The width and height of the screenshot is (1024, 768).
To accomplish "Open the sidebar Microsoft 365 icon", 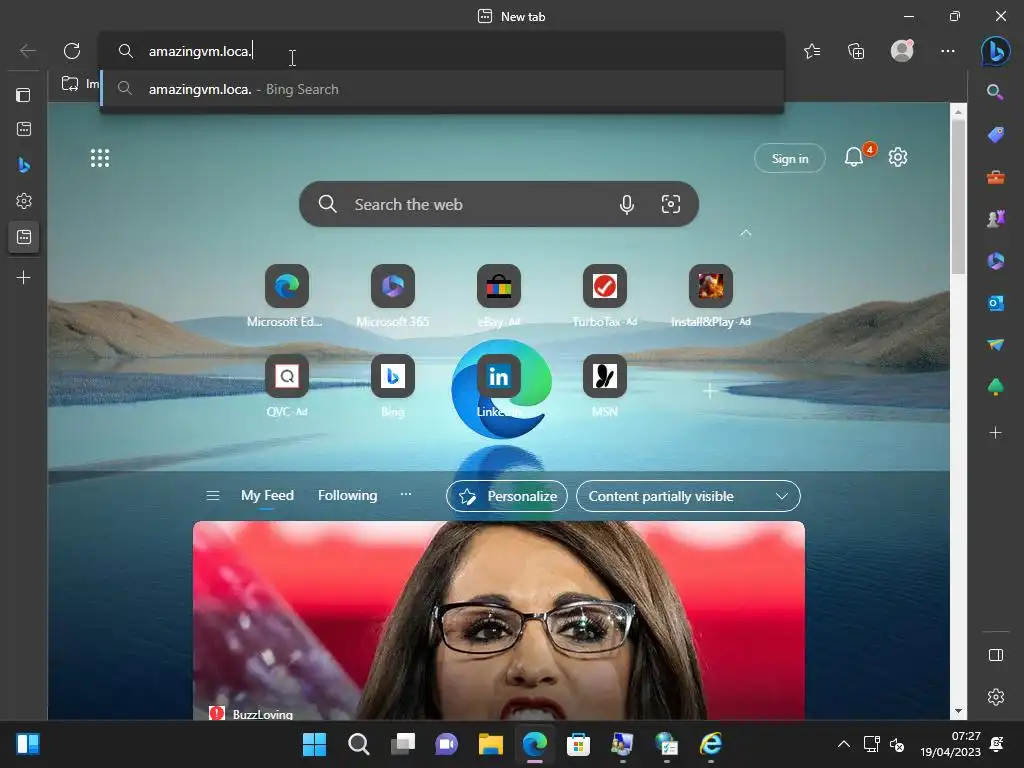I will tap(995, 261).
